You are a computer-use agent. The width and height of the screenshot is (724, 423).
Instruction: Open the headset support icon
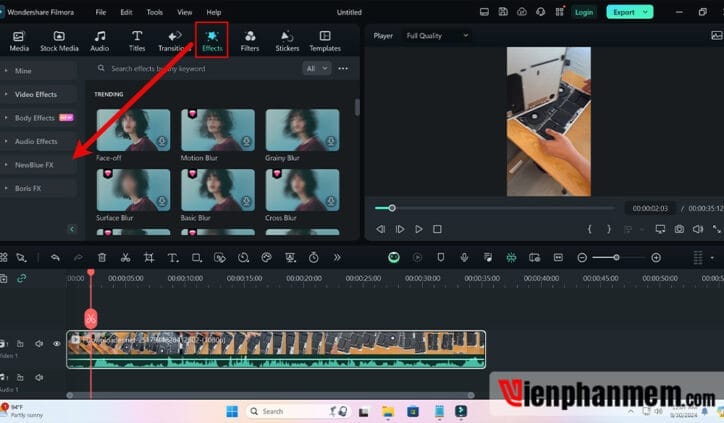tap(541, 12)
